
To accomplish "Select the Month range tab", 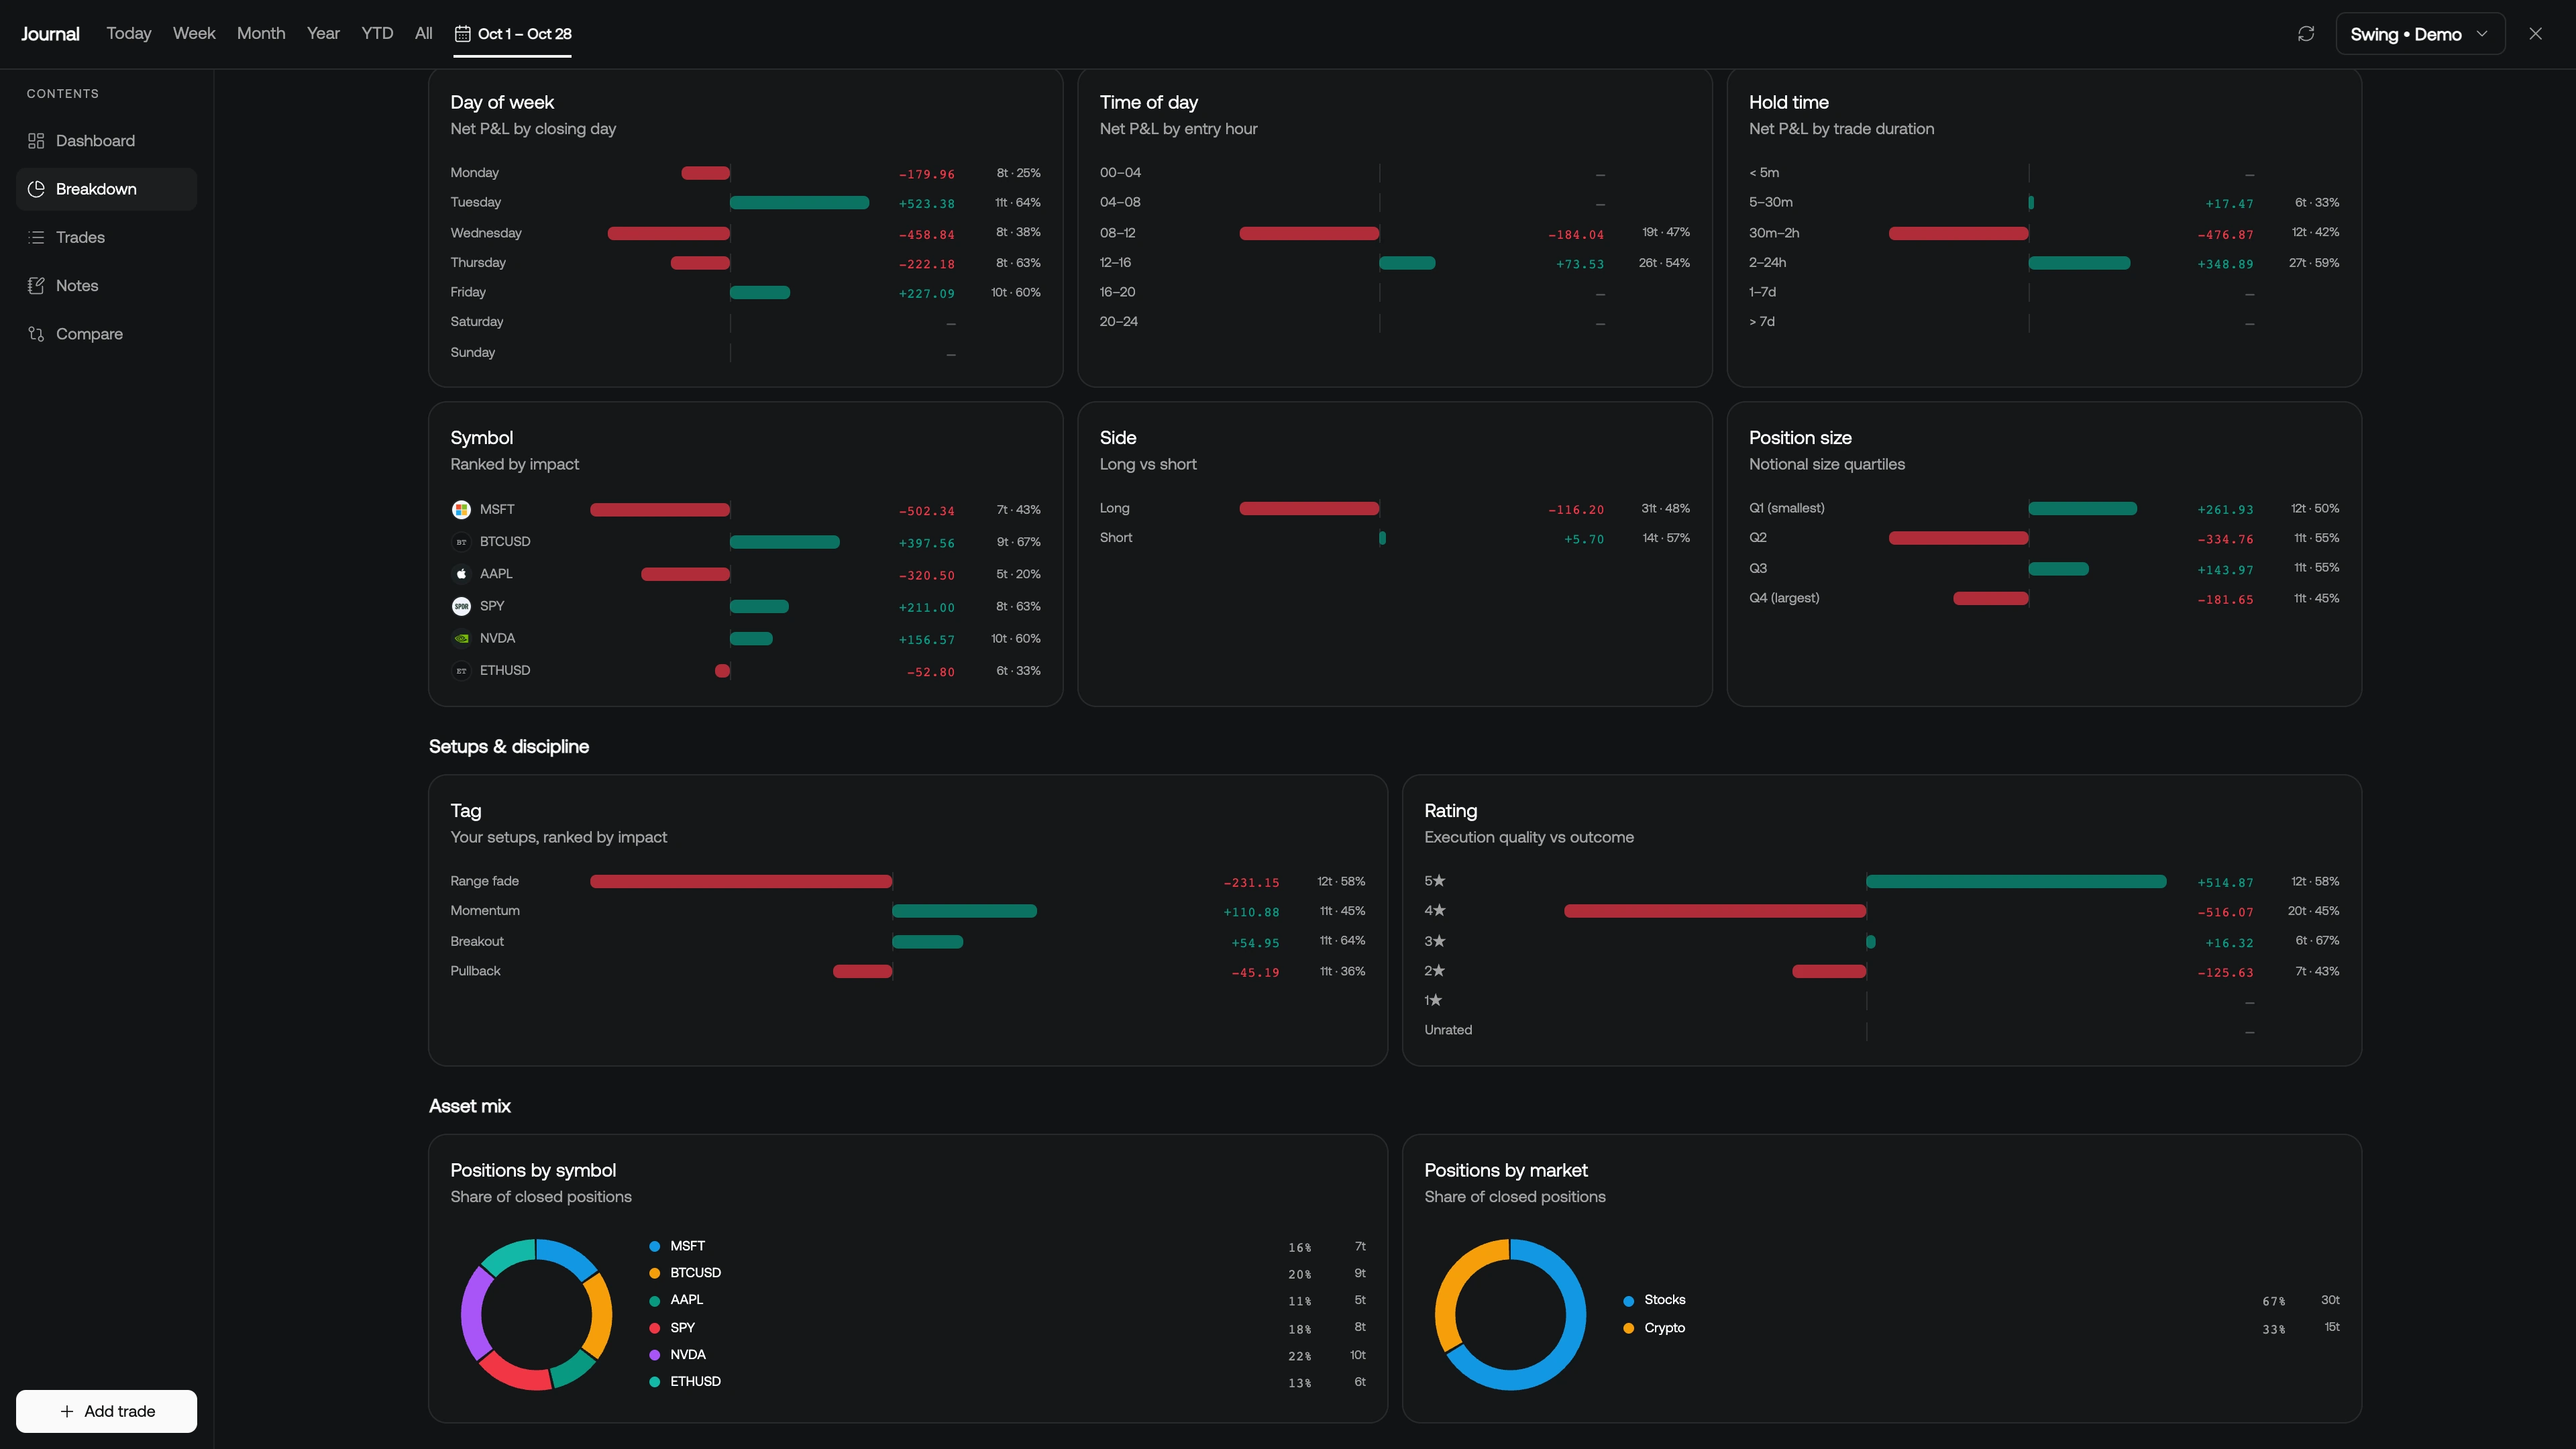I will pos(261,33).
